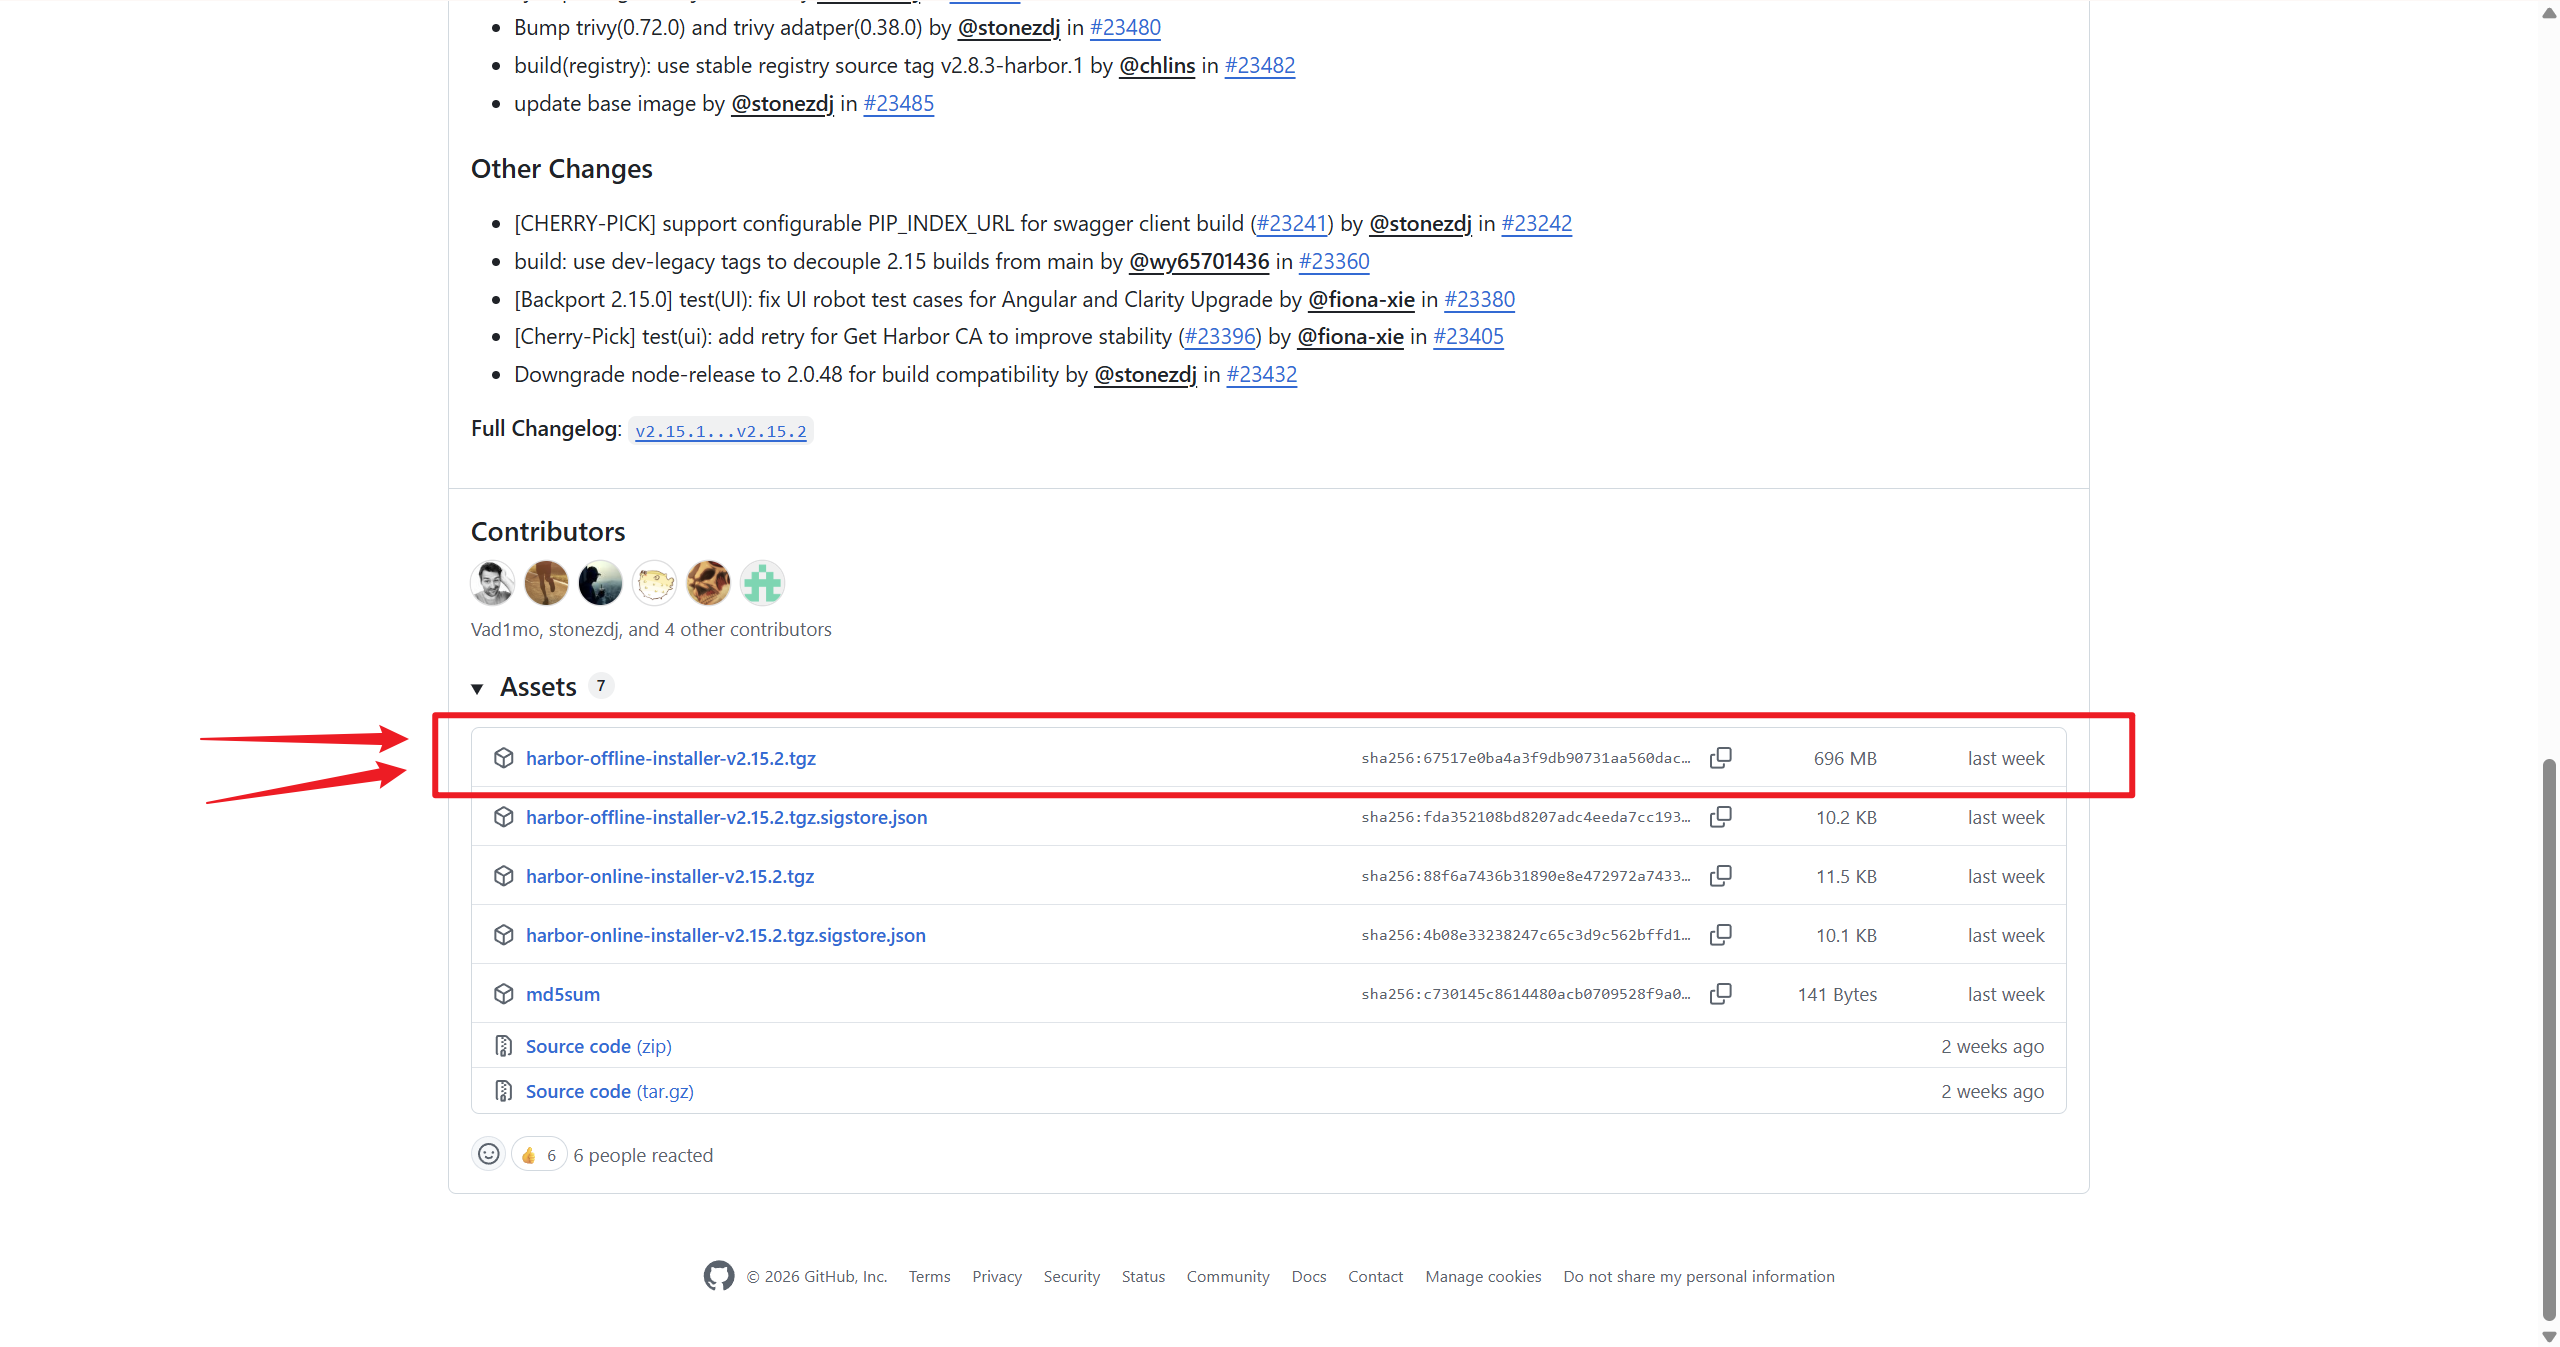The width and height of the screenshot is (2560, 1347).
Task: Open fourth contributor avatar
Action: pyautogui.click(x=654, y=583)
